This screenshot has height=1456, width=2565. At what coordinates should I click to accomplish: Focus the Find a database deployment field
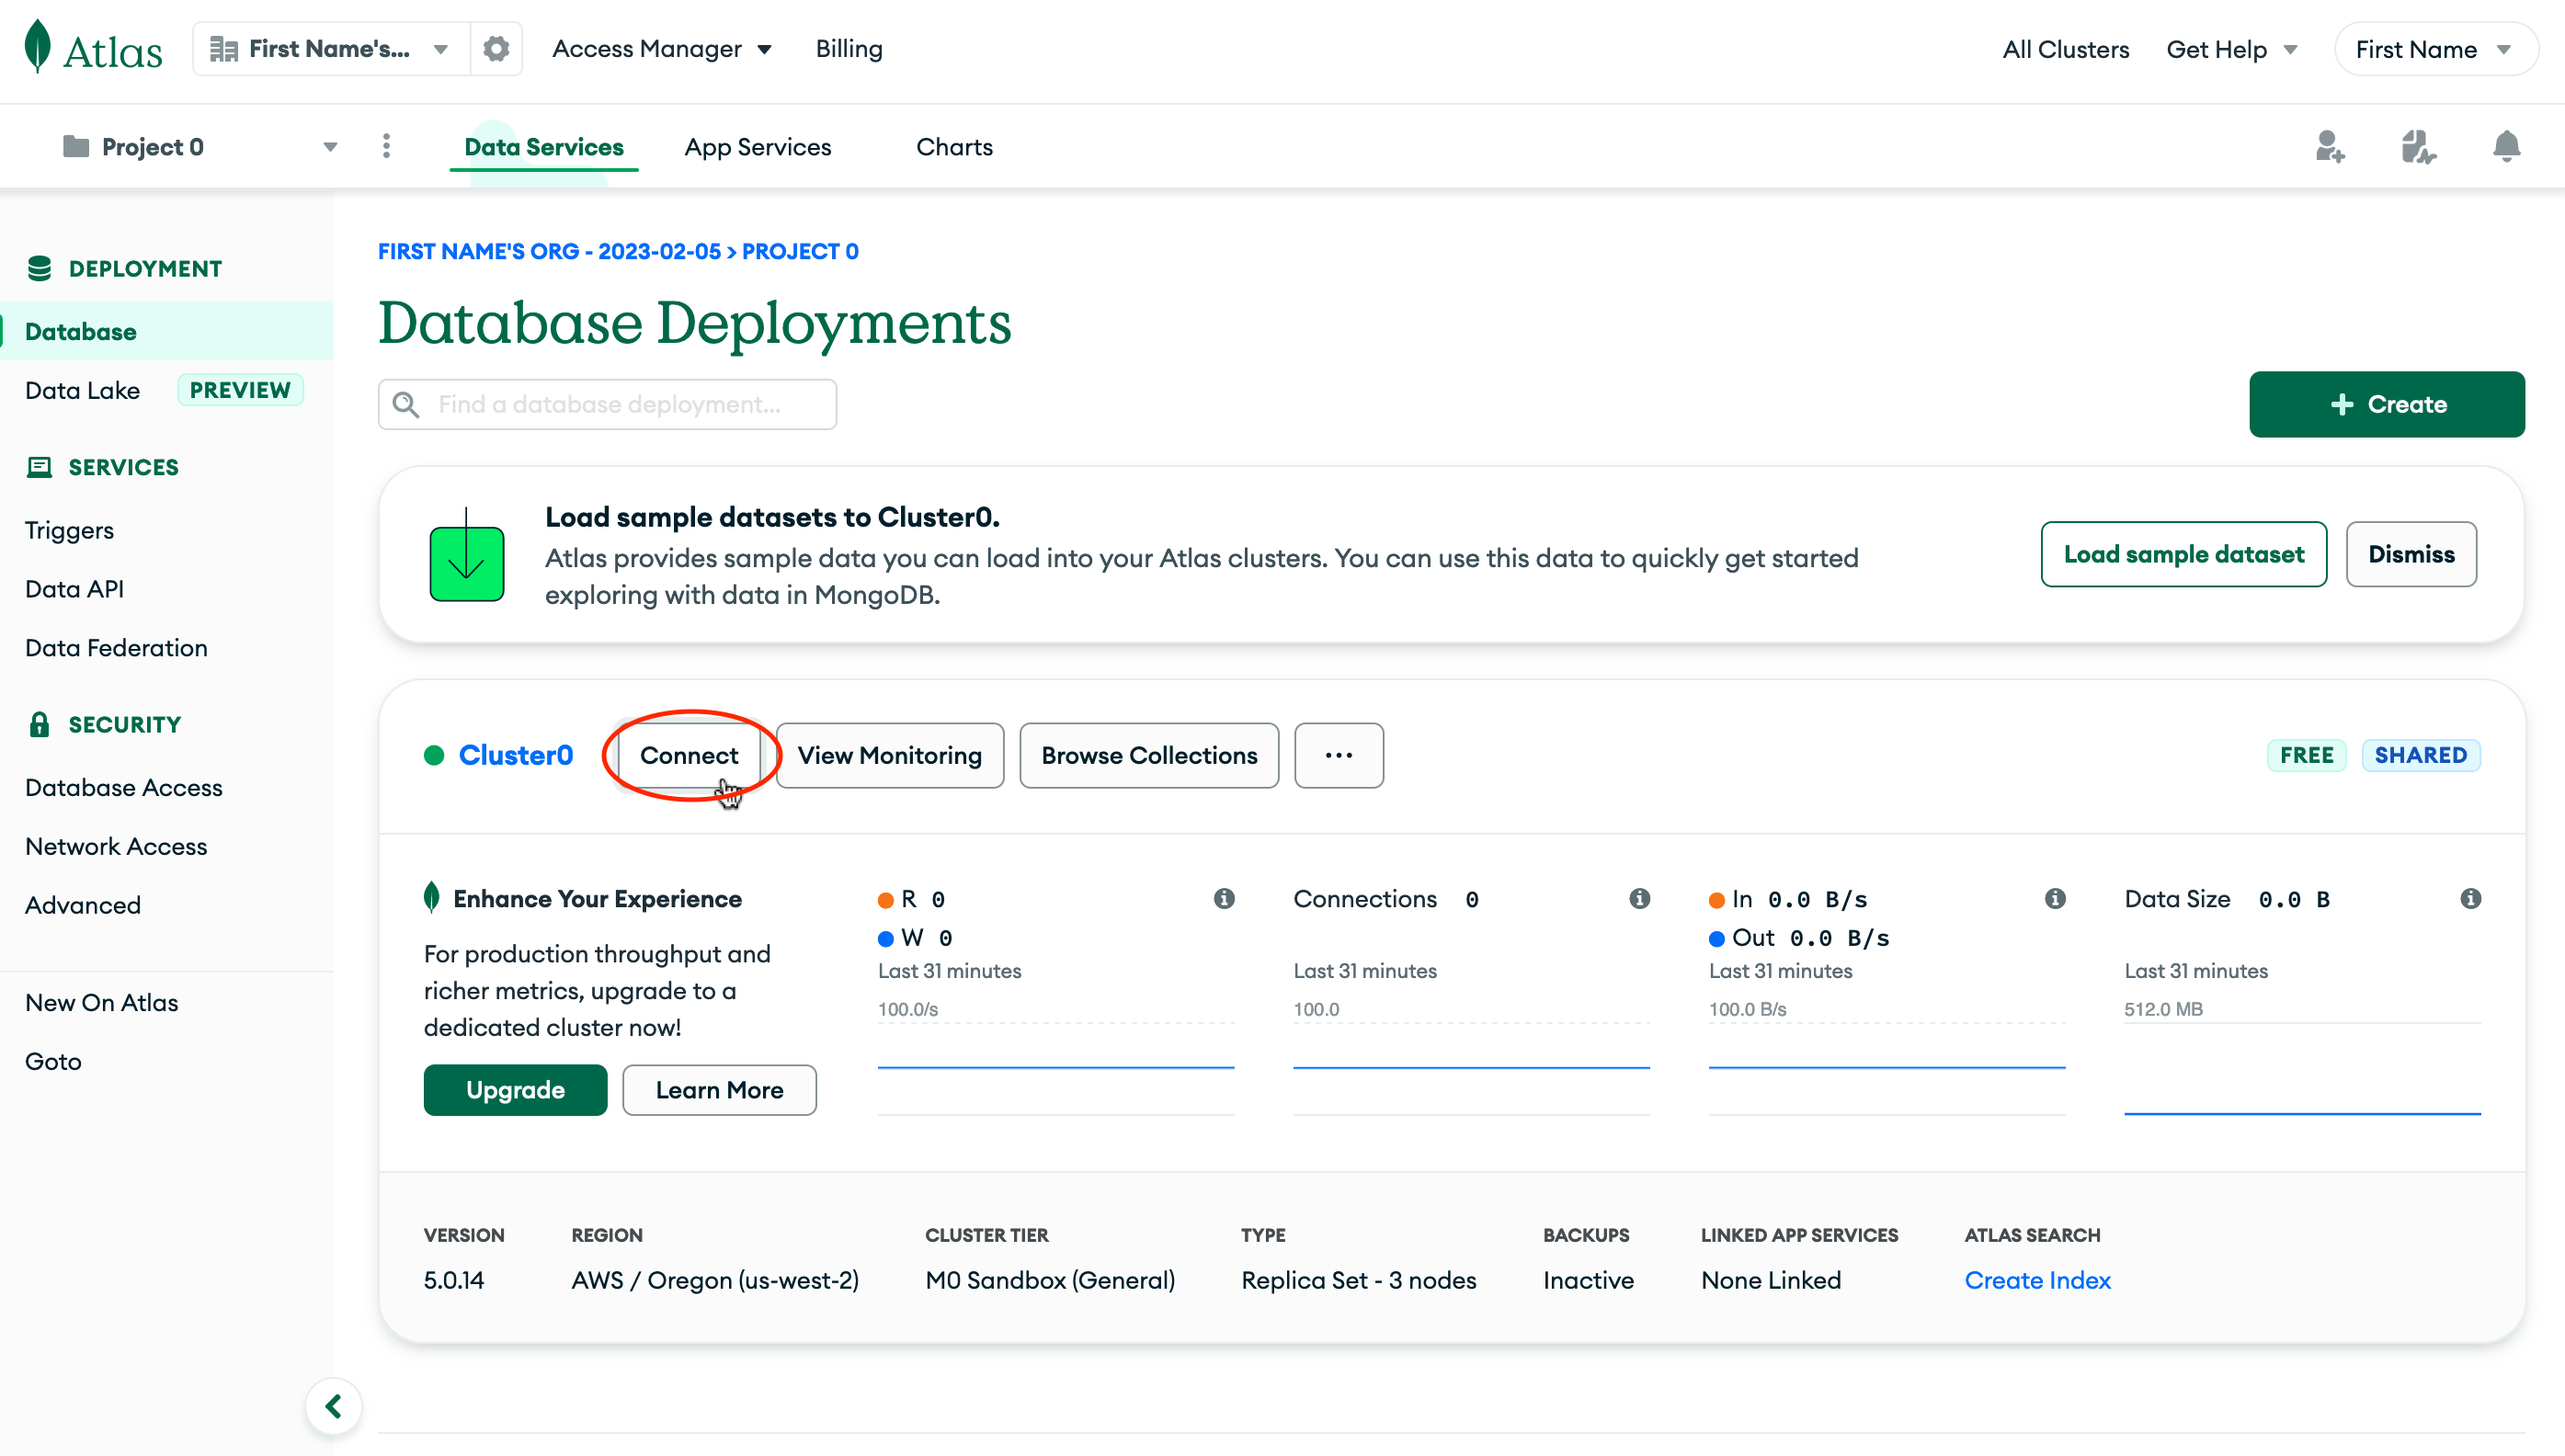tap(607, 404)
